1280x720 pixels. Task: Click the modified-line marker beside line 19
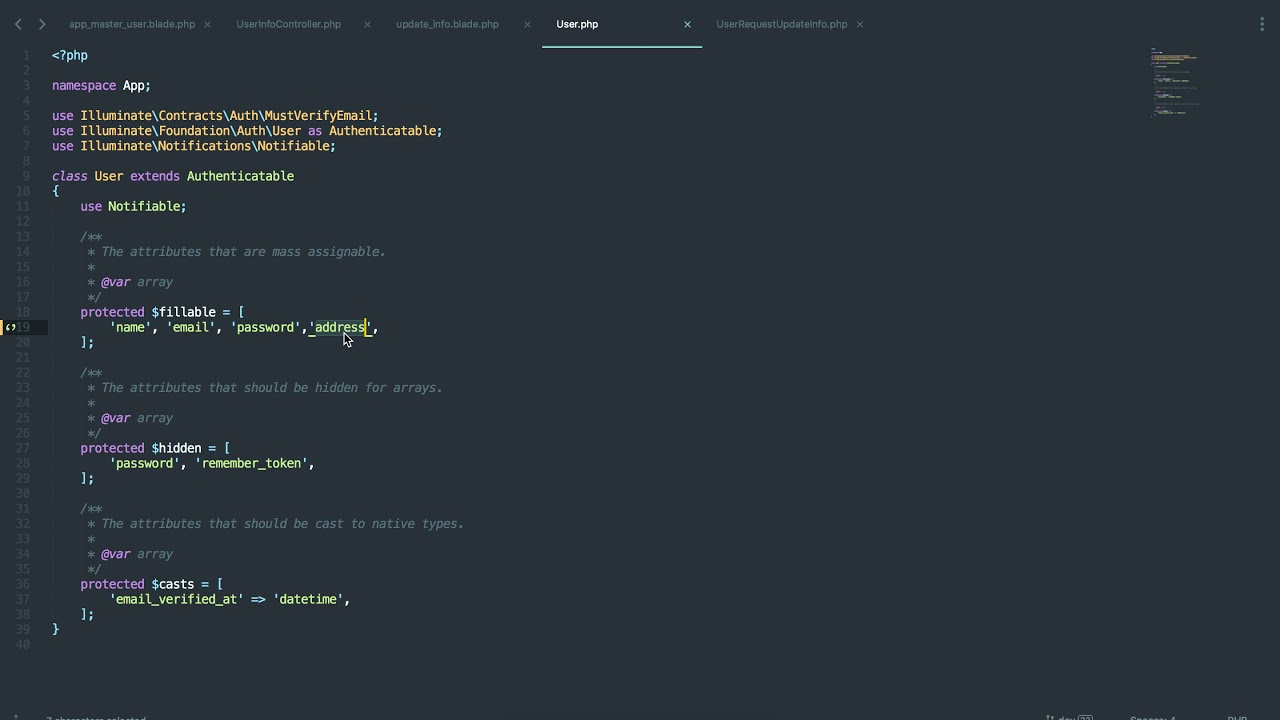tap(11, 327)
